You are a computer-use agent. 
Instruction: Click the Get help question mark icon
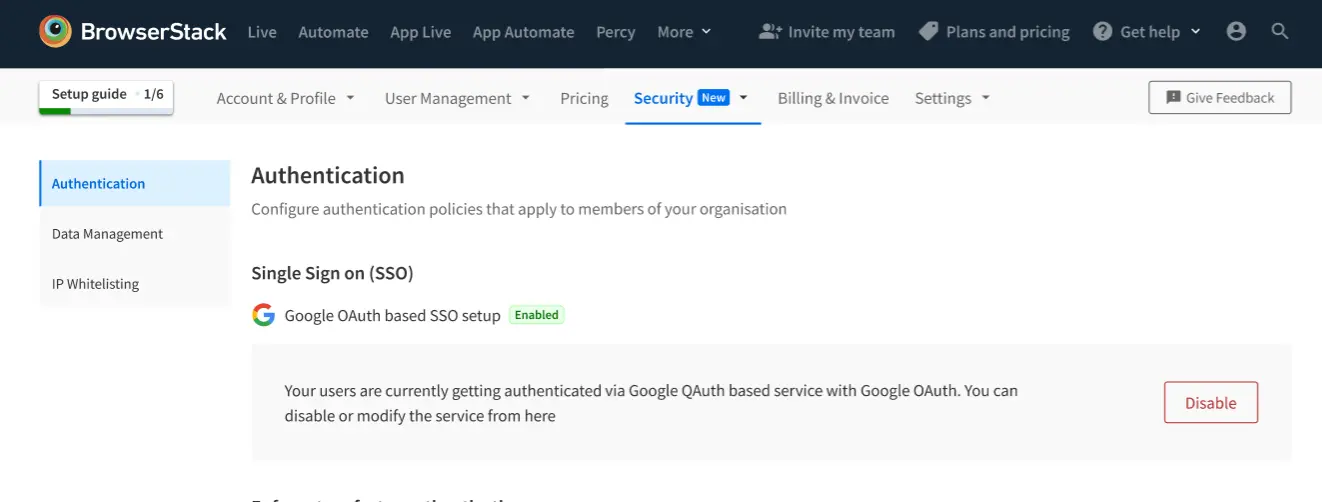coord(1102,32)
